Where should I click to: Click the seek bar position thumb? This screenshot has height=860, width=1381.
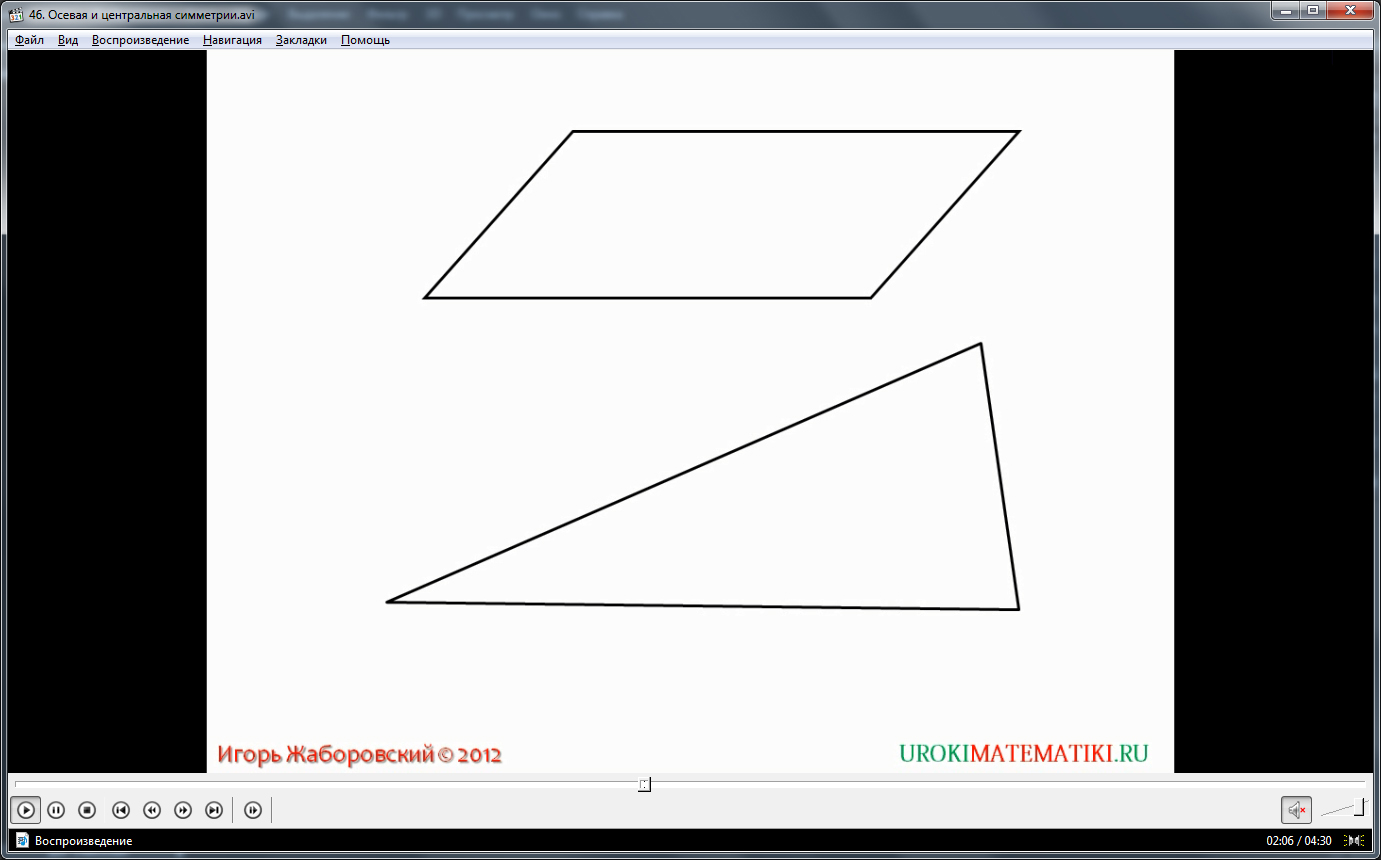pyautogui.click(x=644, y=785)
